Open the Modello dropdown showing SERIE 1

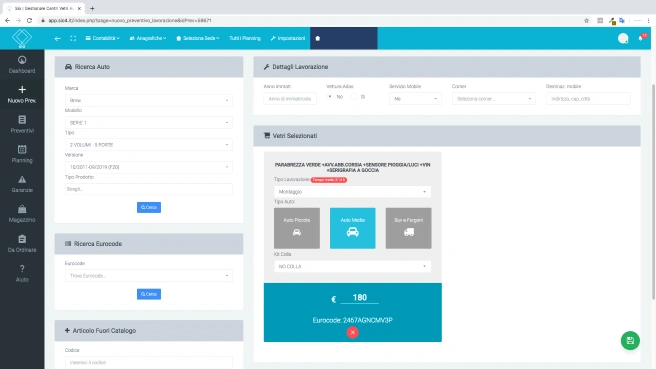pyautogui.click(x=149, y=123)
